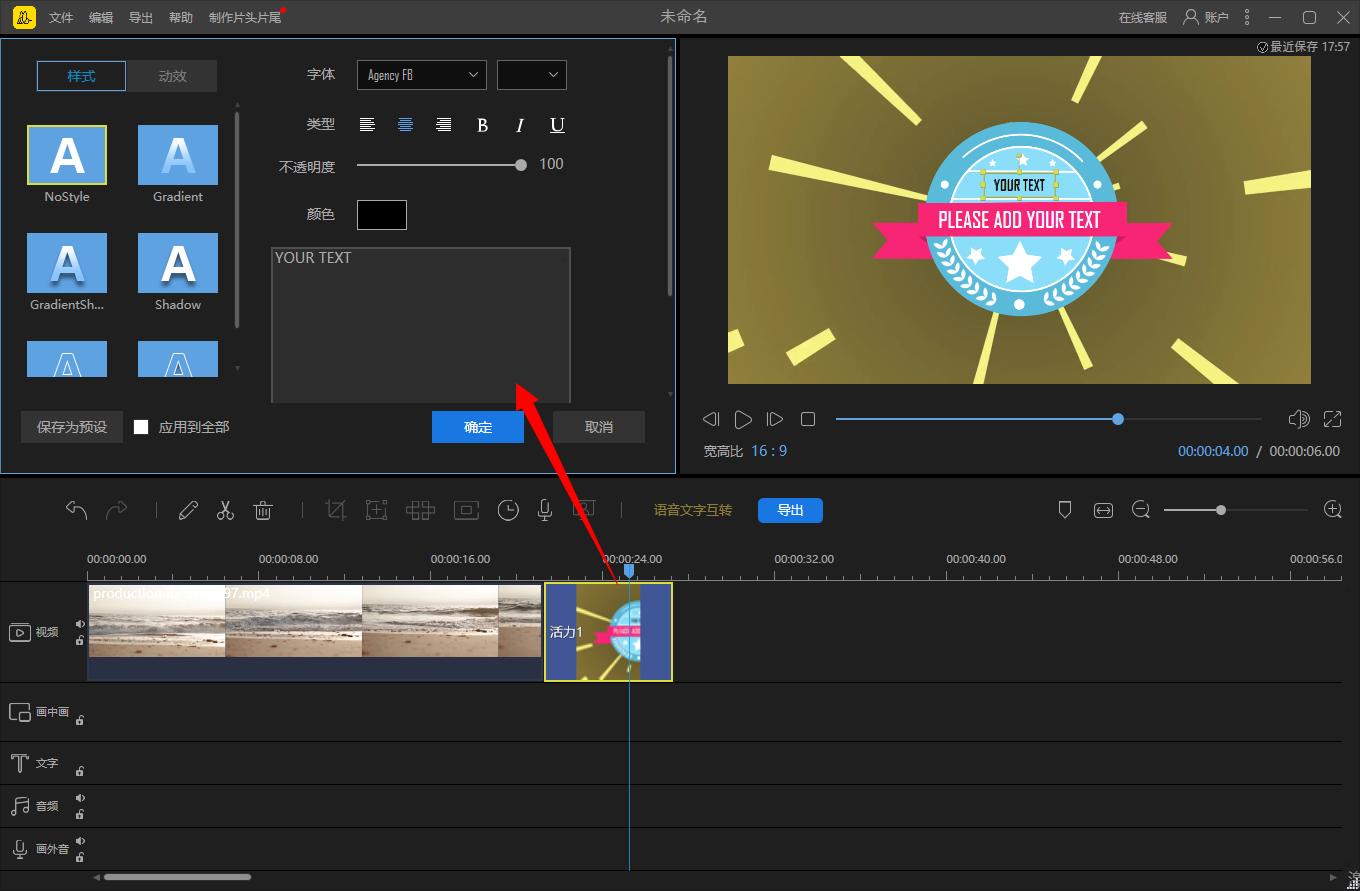Click the fullscreen preview icon
Image resolution: width=1360 pixels, height=891 pixels.
click(1332, 419)
